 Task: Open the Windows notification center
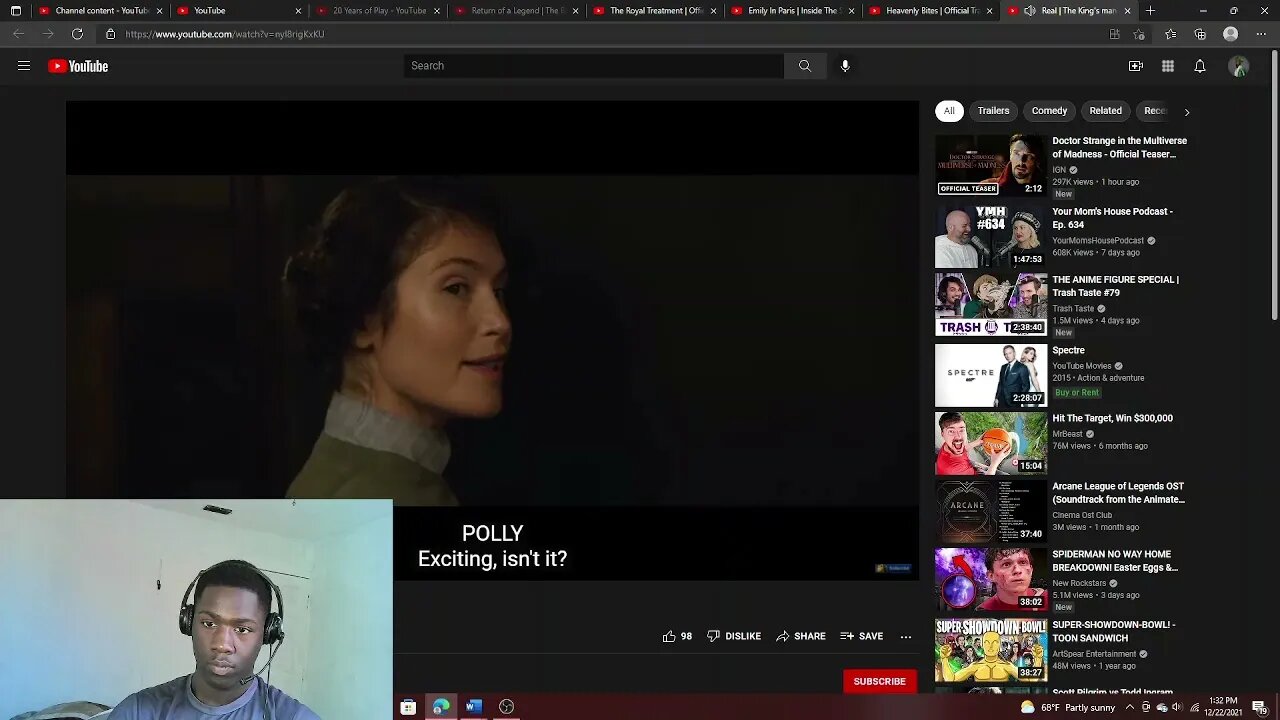[x=1260, y=707]
